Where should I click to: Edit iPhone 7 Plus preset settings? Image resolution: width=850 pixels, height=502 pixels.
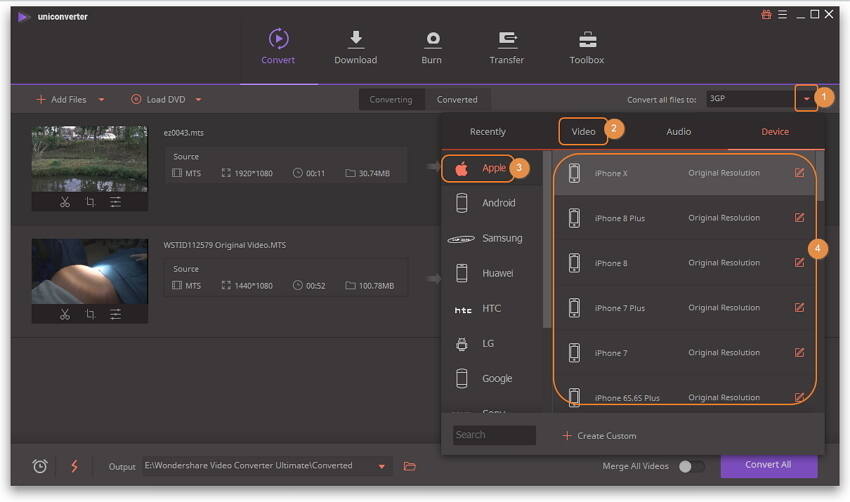(x=799, y=308)
